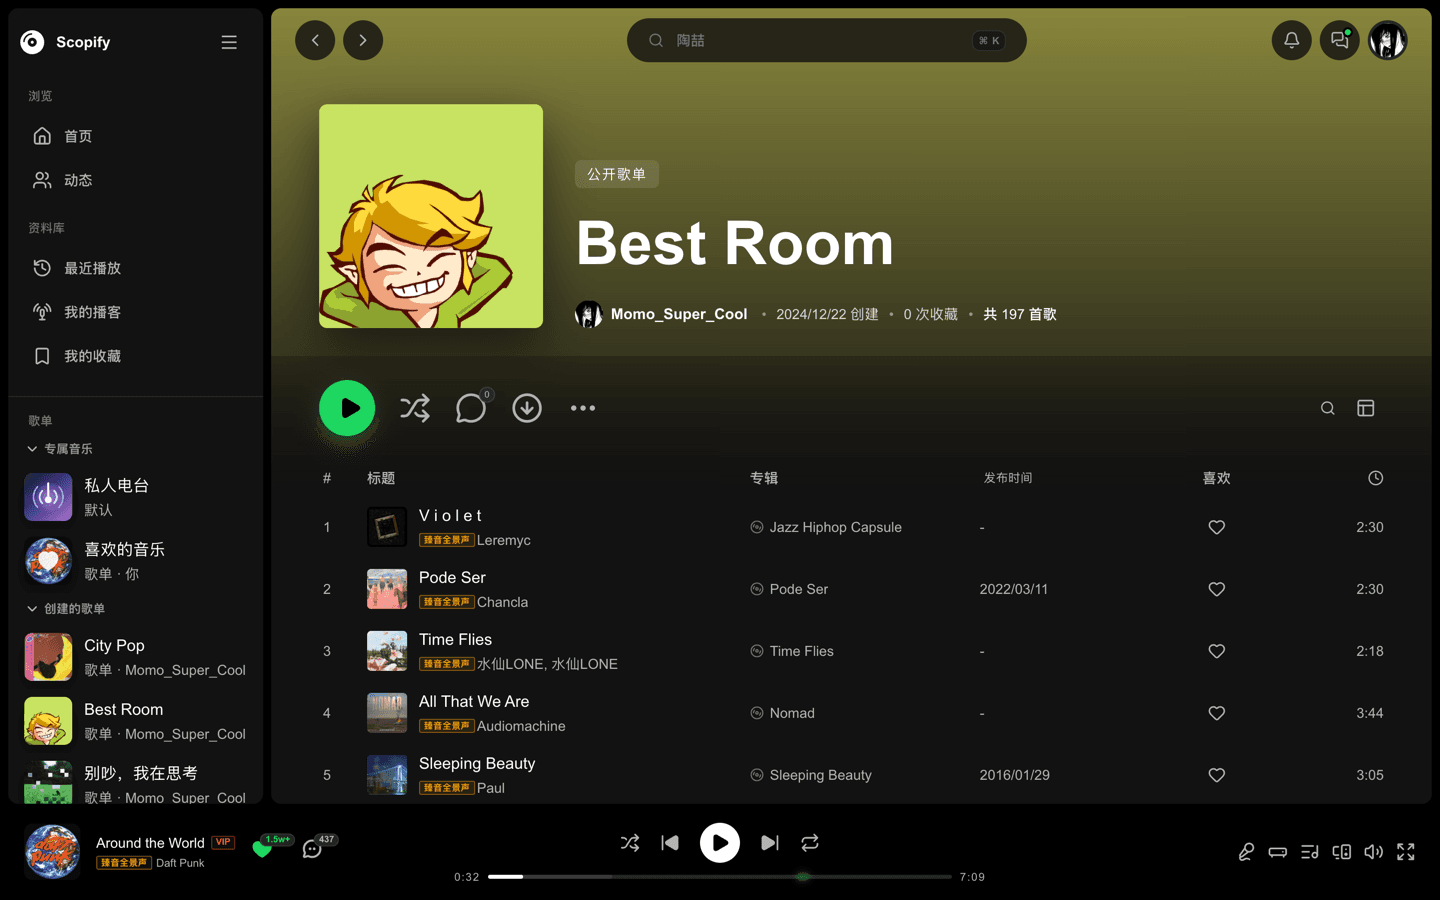The height and width of the screenshot is (900, 1440).
Task: Open the creator name next to 2024/12/22 创建
Action: pyautogui.click(x=679, y=314)
